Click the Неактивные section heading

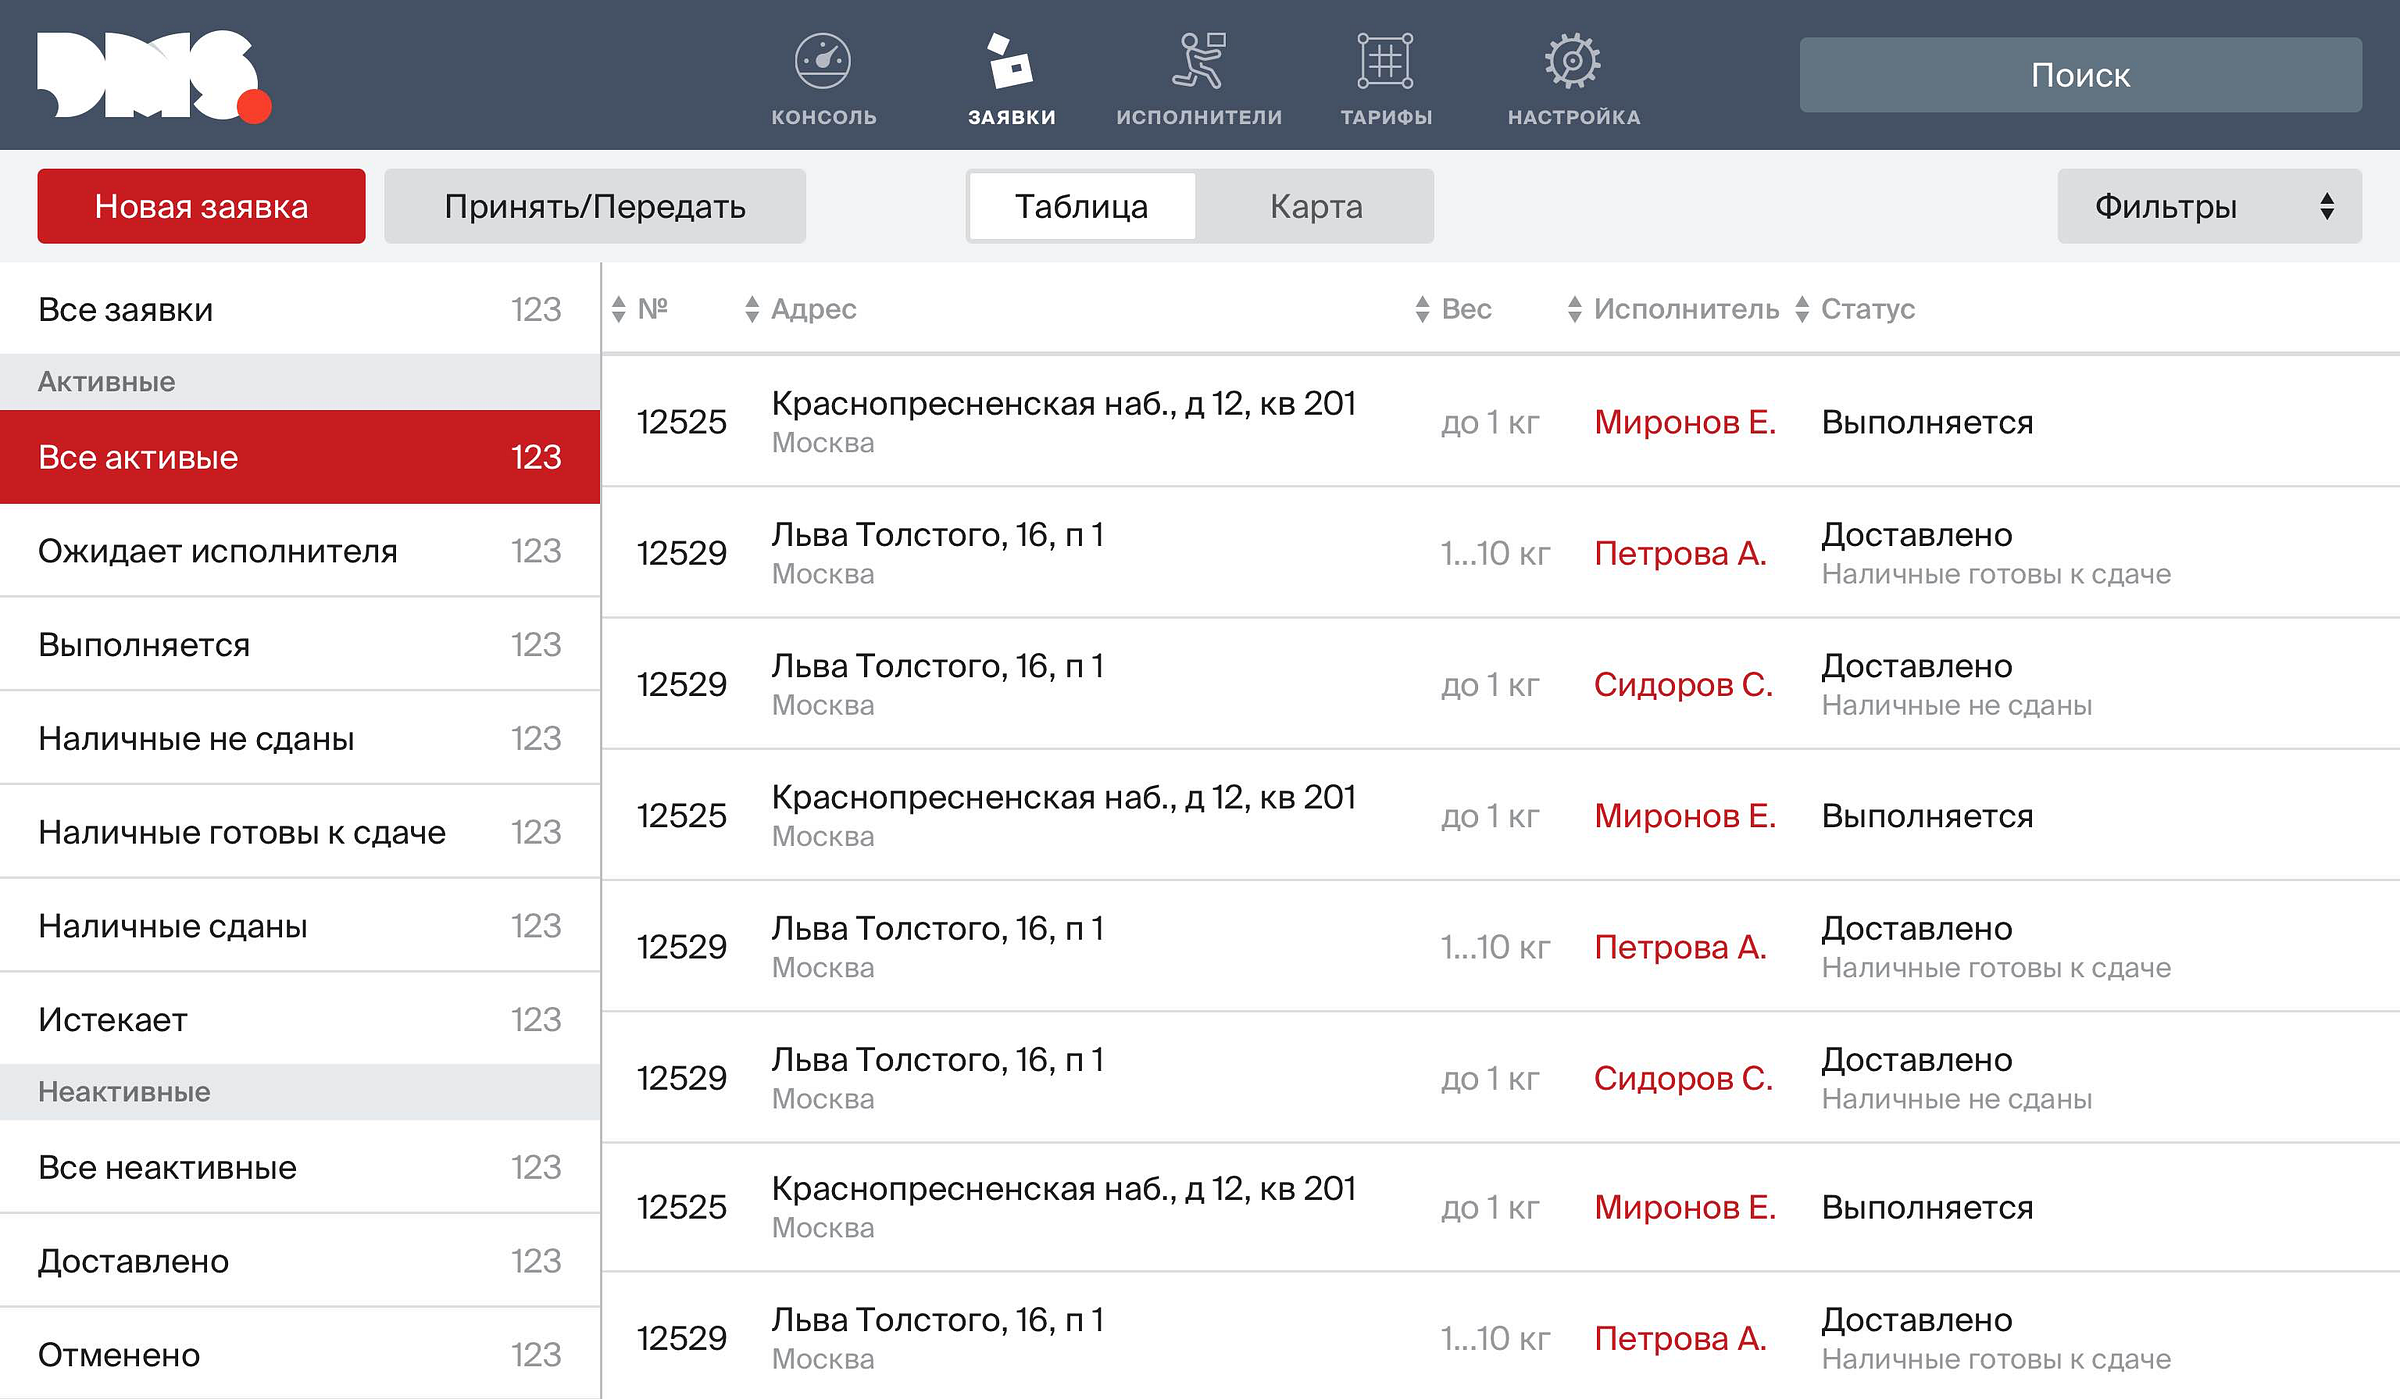click(x=124, y=1092)
